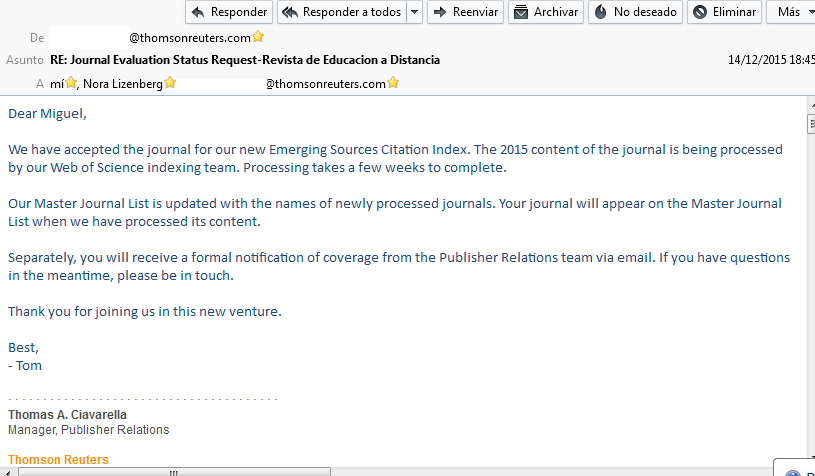Click the email subject line text
This screenshot has height=476, width=815.
[x=245, y=60]
